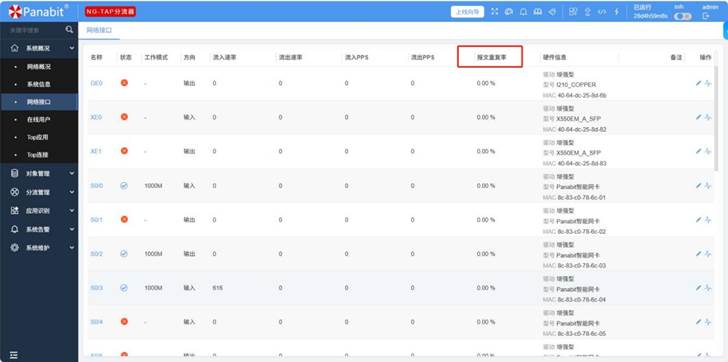Expand the 对象管理 sidebar section
The height and width of the screenshot is (362, 728).
(x=39, y=174)
